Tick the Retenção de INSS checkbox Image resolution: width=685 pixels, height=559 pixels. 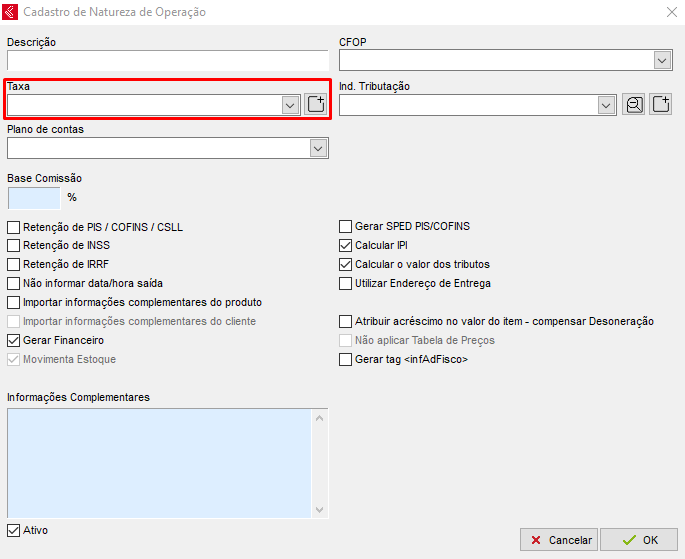[x=14, y=245]
